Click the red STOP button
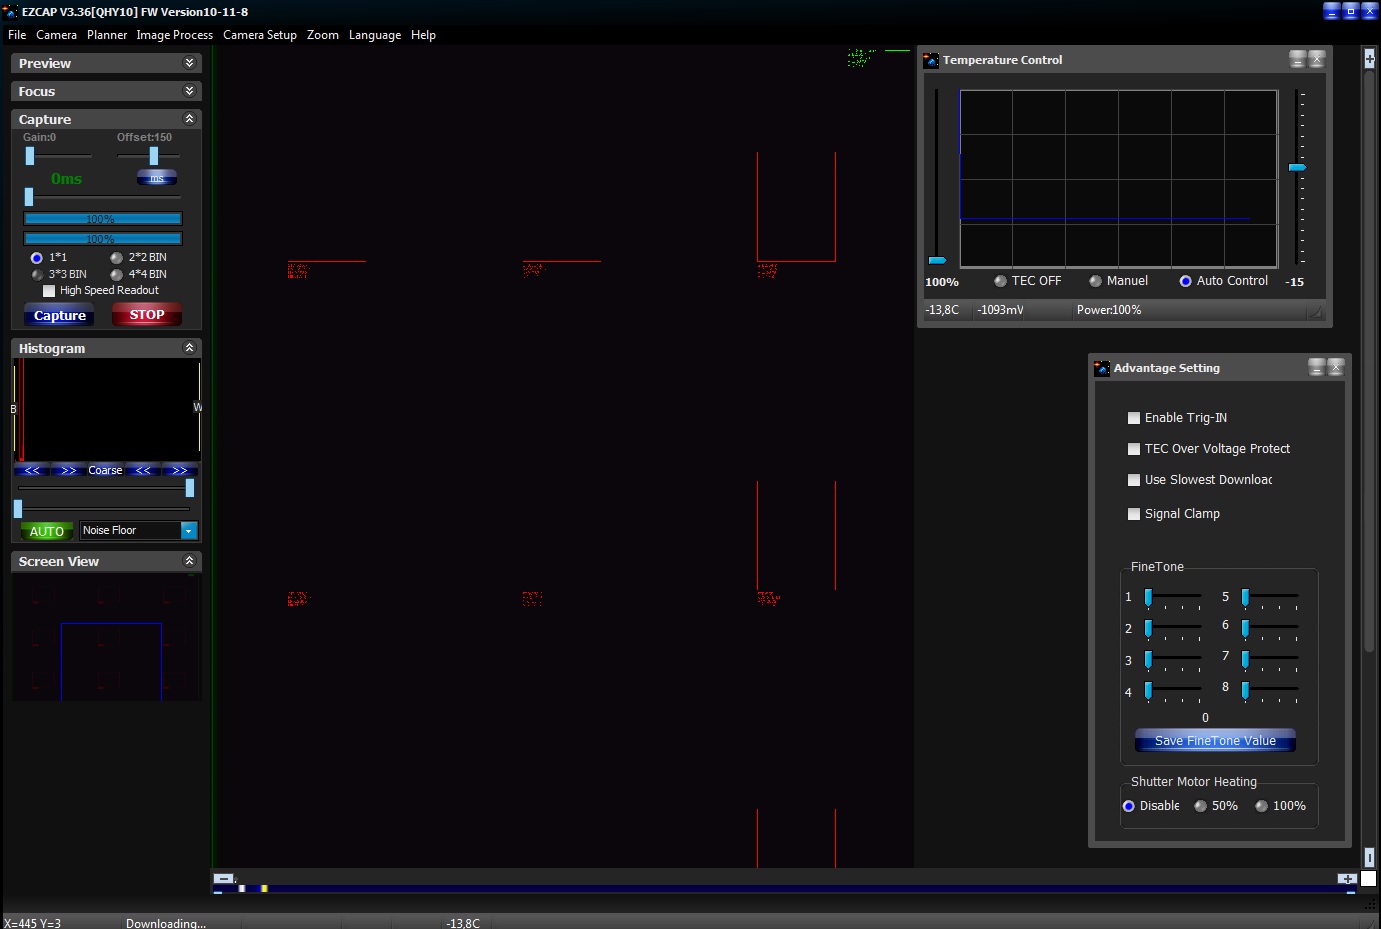The image size is (1381, 929). pos(147,315)
